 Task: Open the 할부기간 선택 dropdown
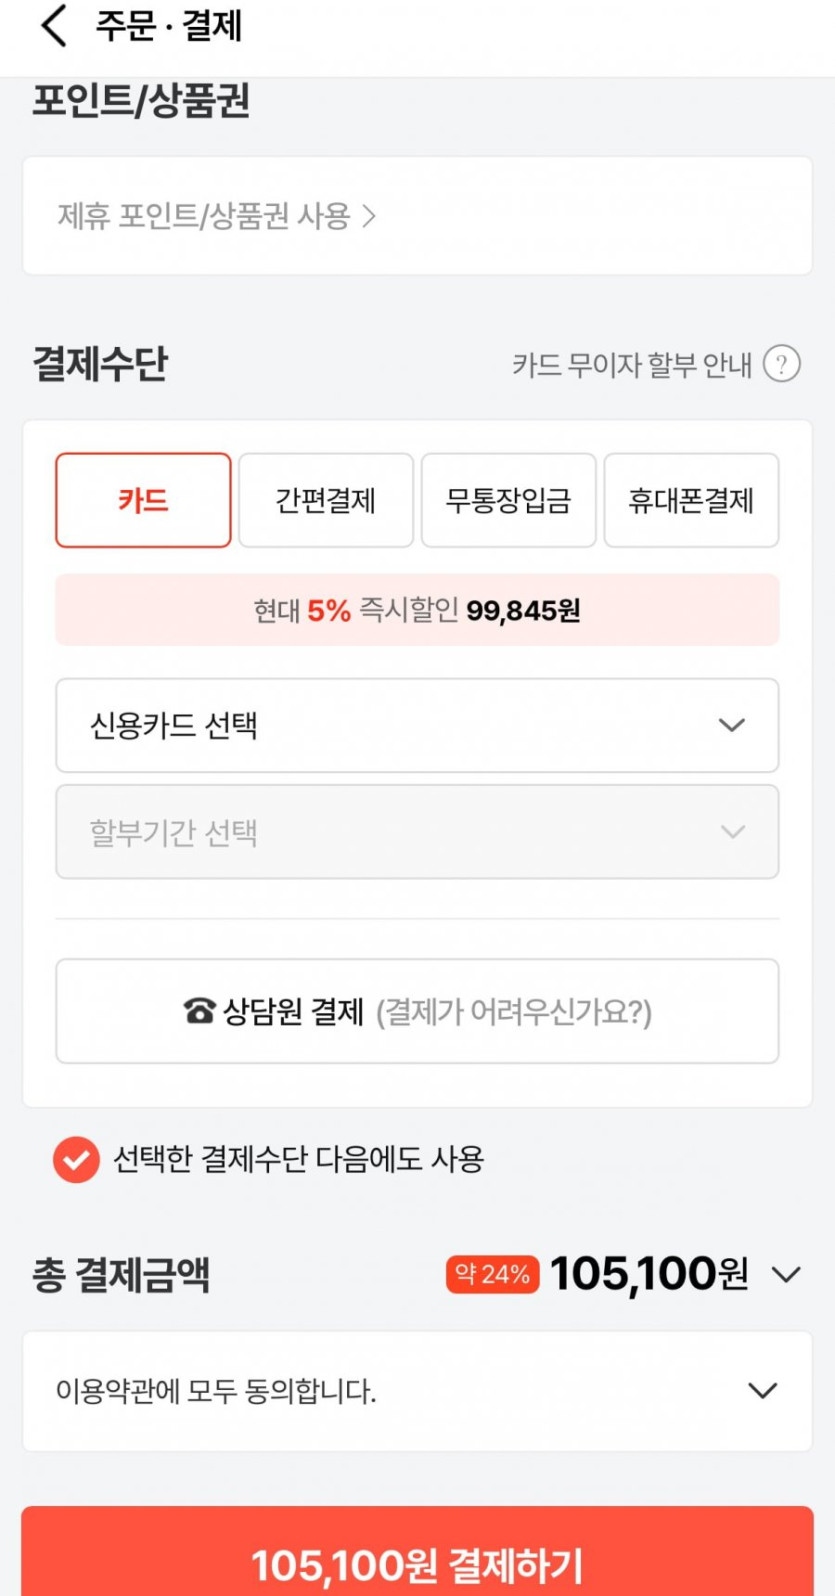(417, 832)
